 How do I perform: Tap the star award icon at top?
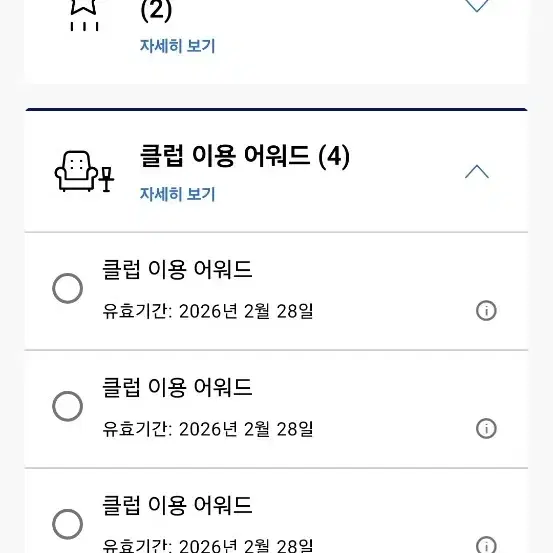tap(84, 15)
